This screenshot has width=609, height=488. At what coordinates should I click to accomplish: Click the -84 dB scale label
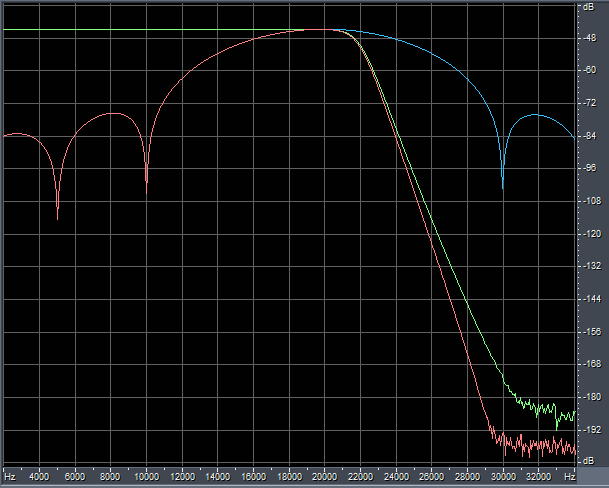point(589,136)
